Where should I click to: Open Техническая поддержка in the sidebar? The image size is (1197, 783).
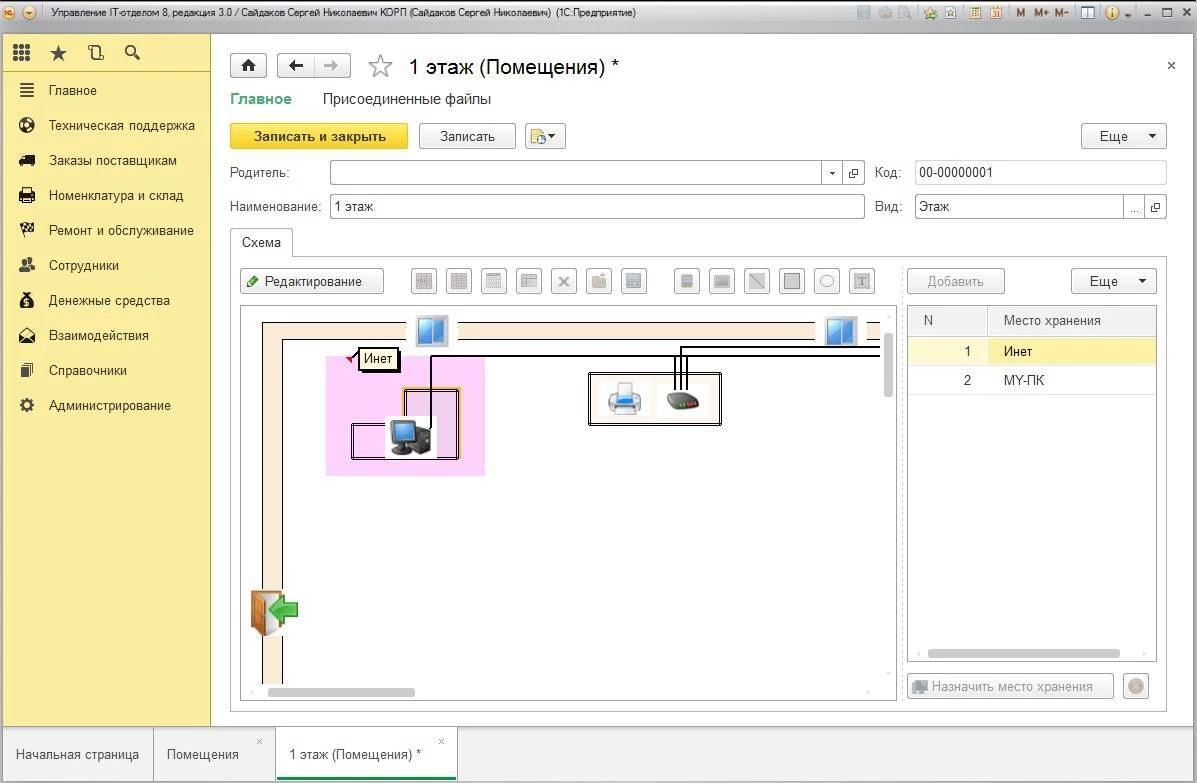tap(121, 126)
